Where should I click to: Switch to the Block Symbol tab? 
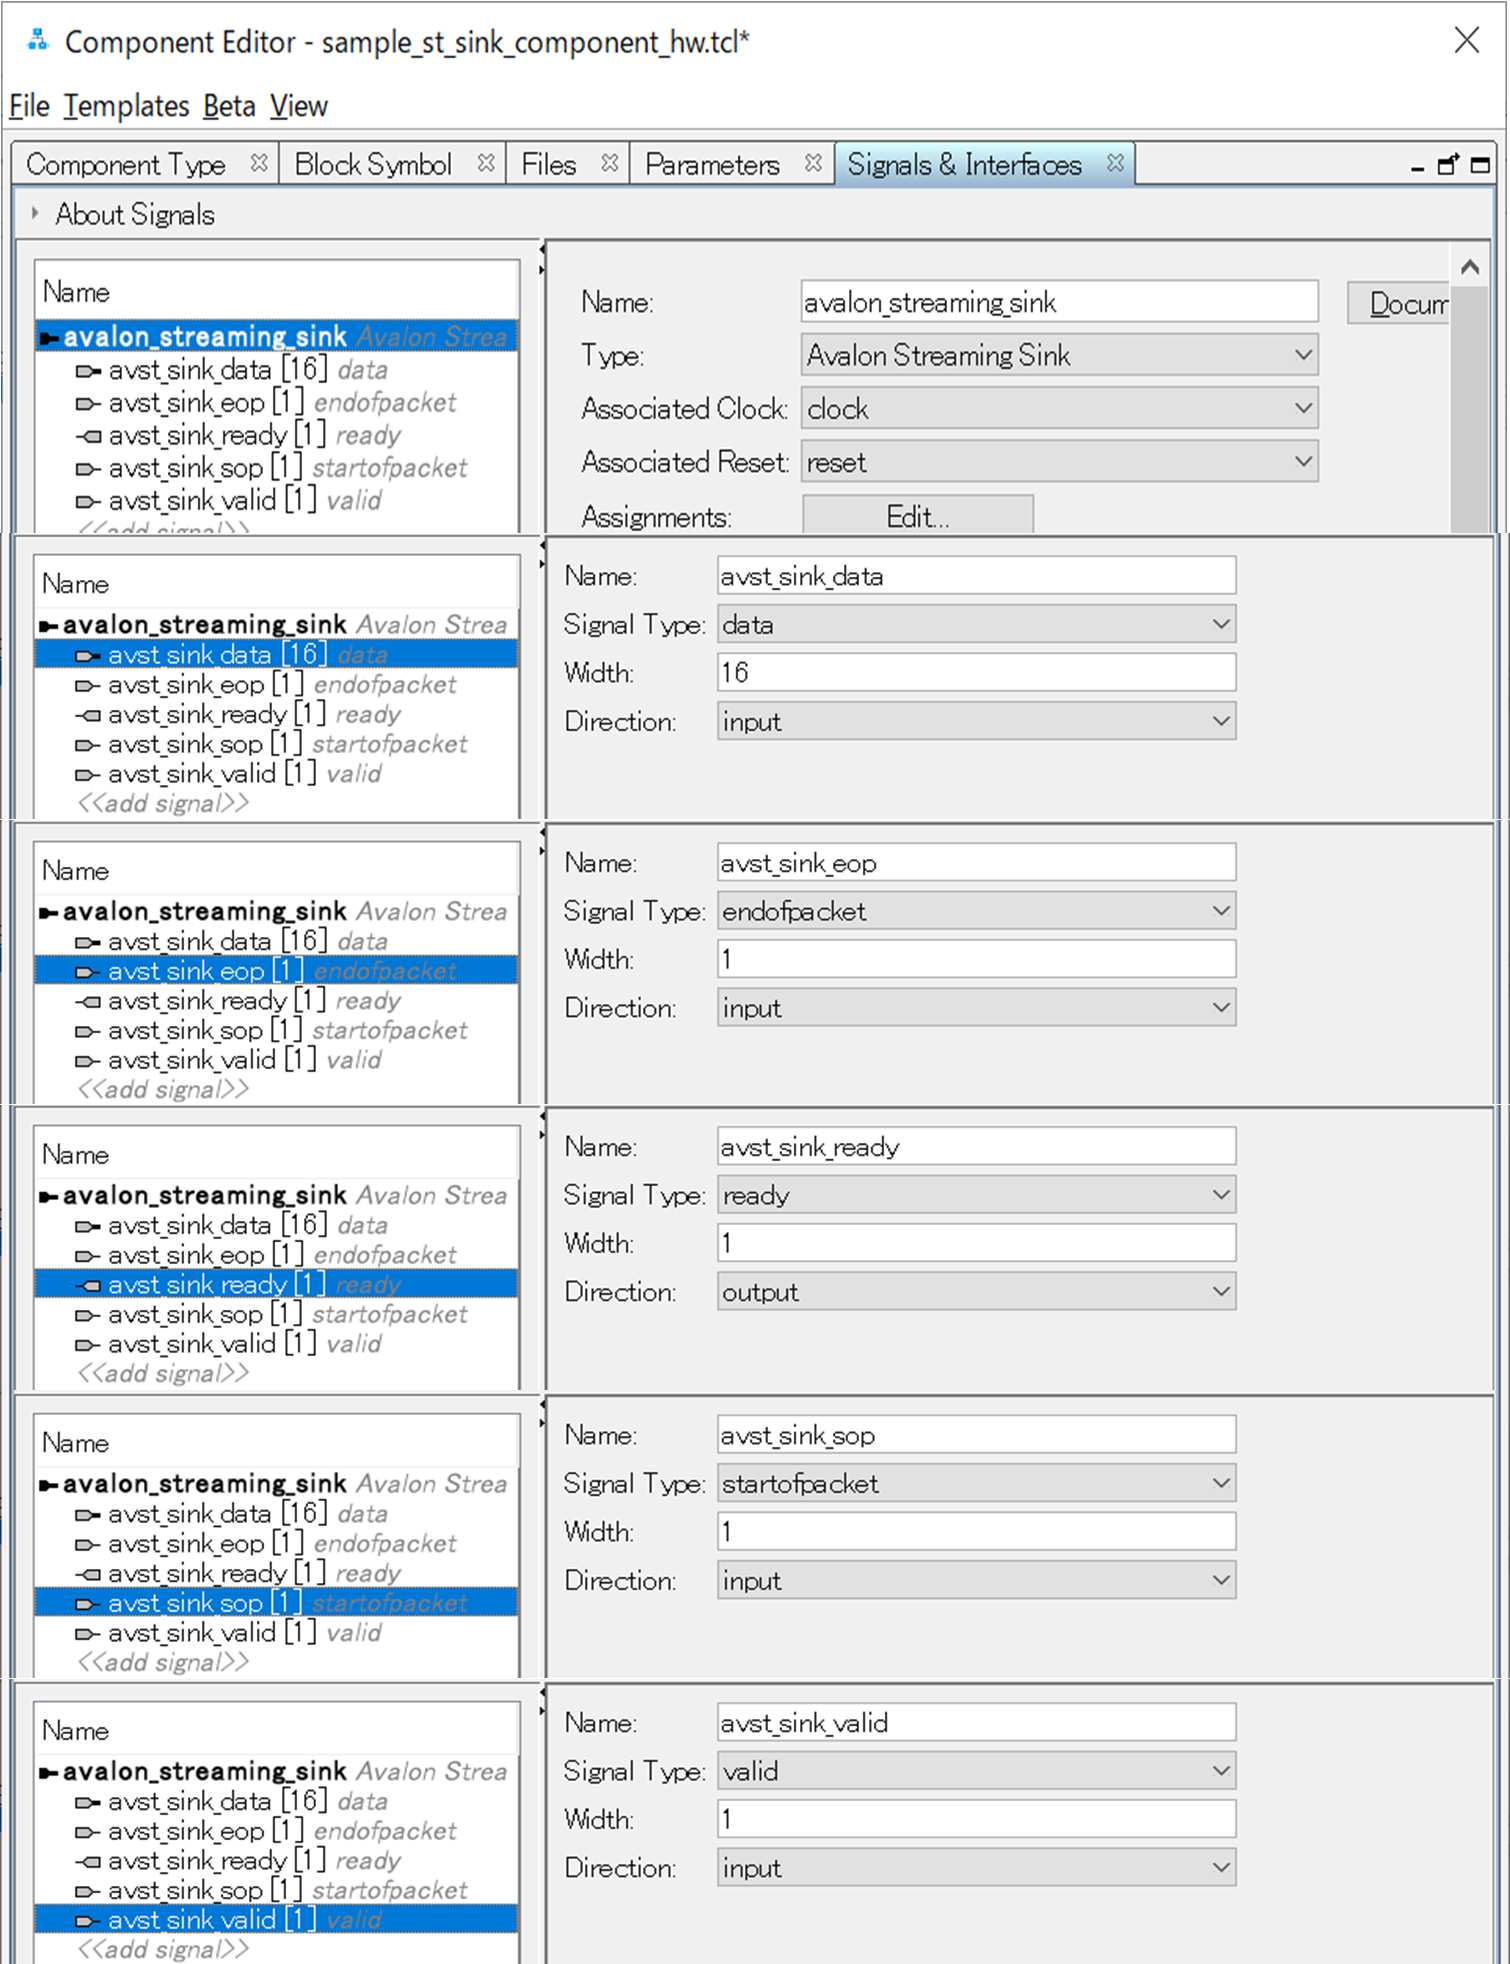[373, 164]
